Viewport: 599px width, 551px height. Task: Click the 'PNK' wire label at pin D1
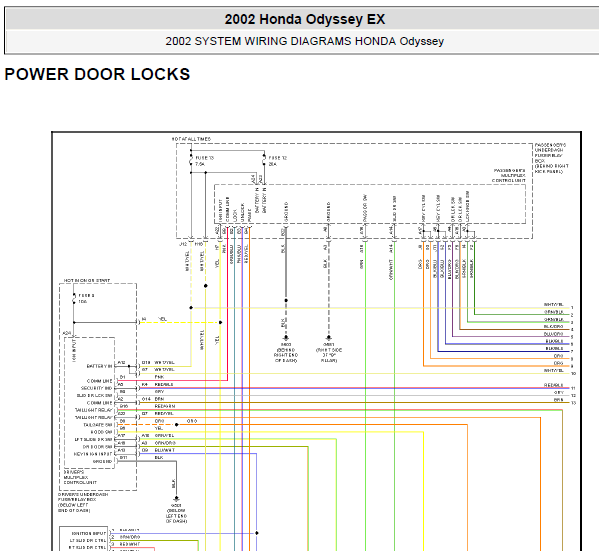pos(159,377)
